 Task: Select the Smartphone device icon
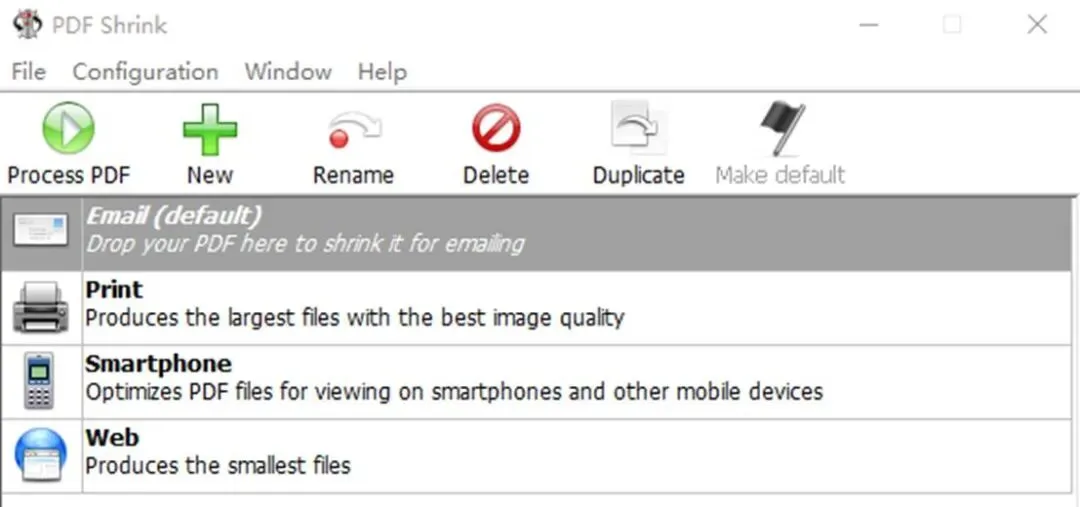(39, 381)
